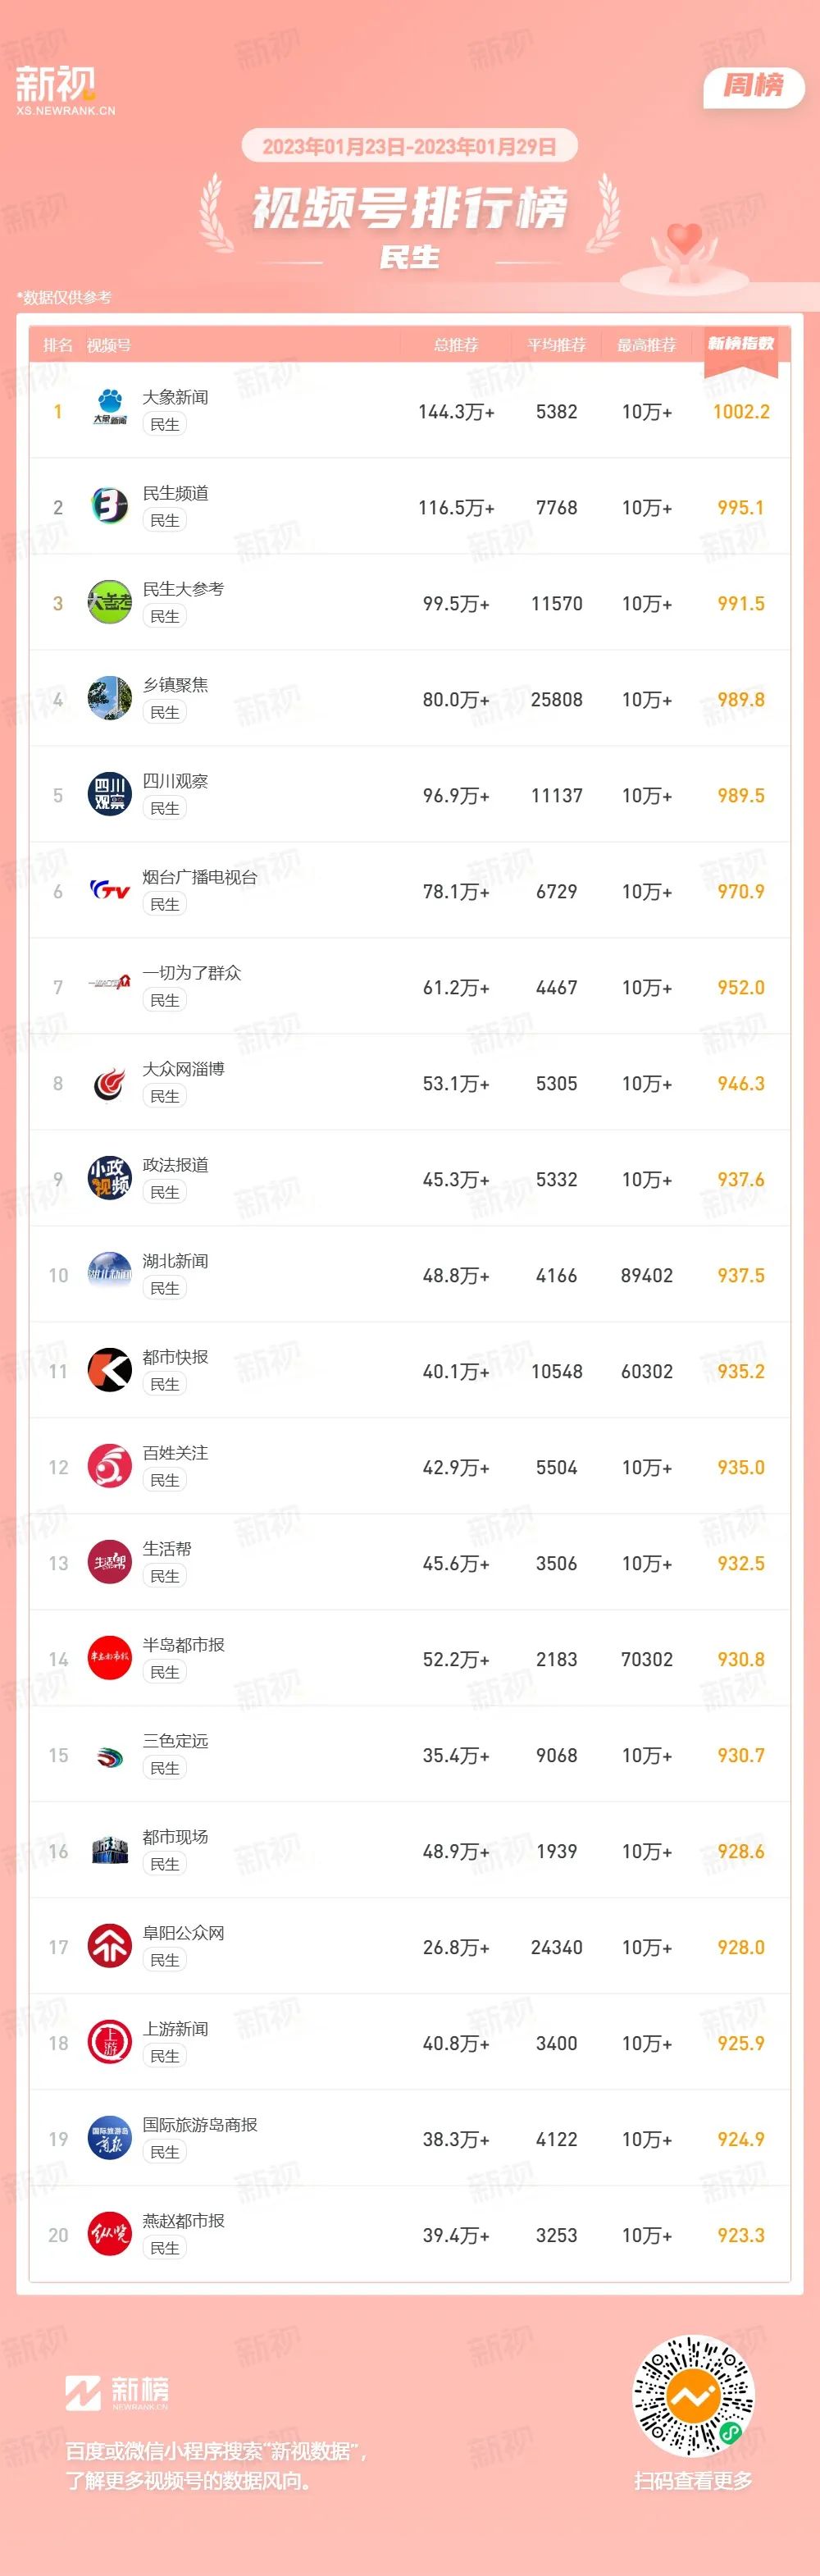
Task: Click the 民生 tag under 乡镇聚焦
Action: [165, 712]
